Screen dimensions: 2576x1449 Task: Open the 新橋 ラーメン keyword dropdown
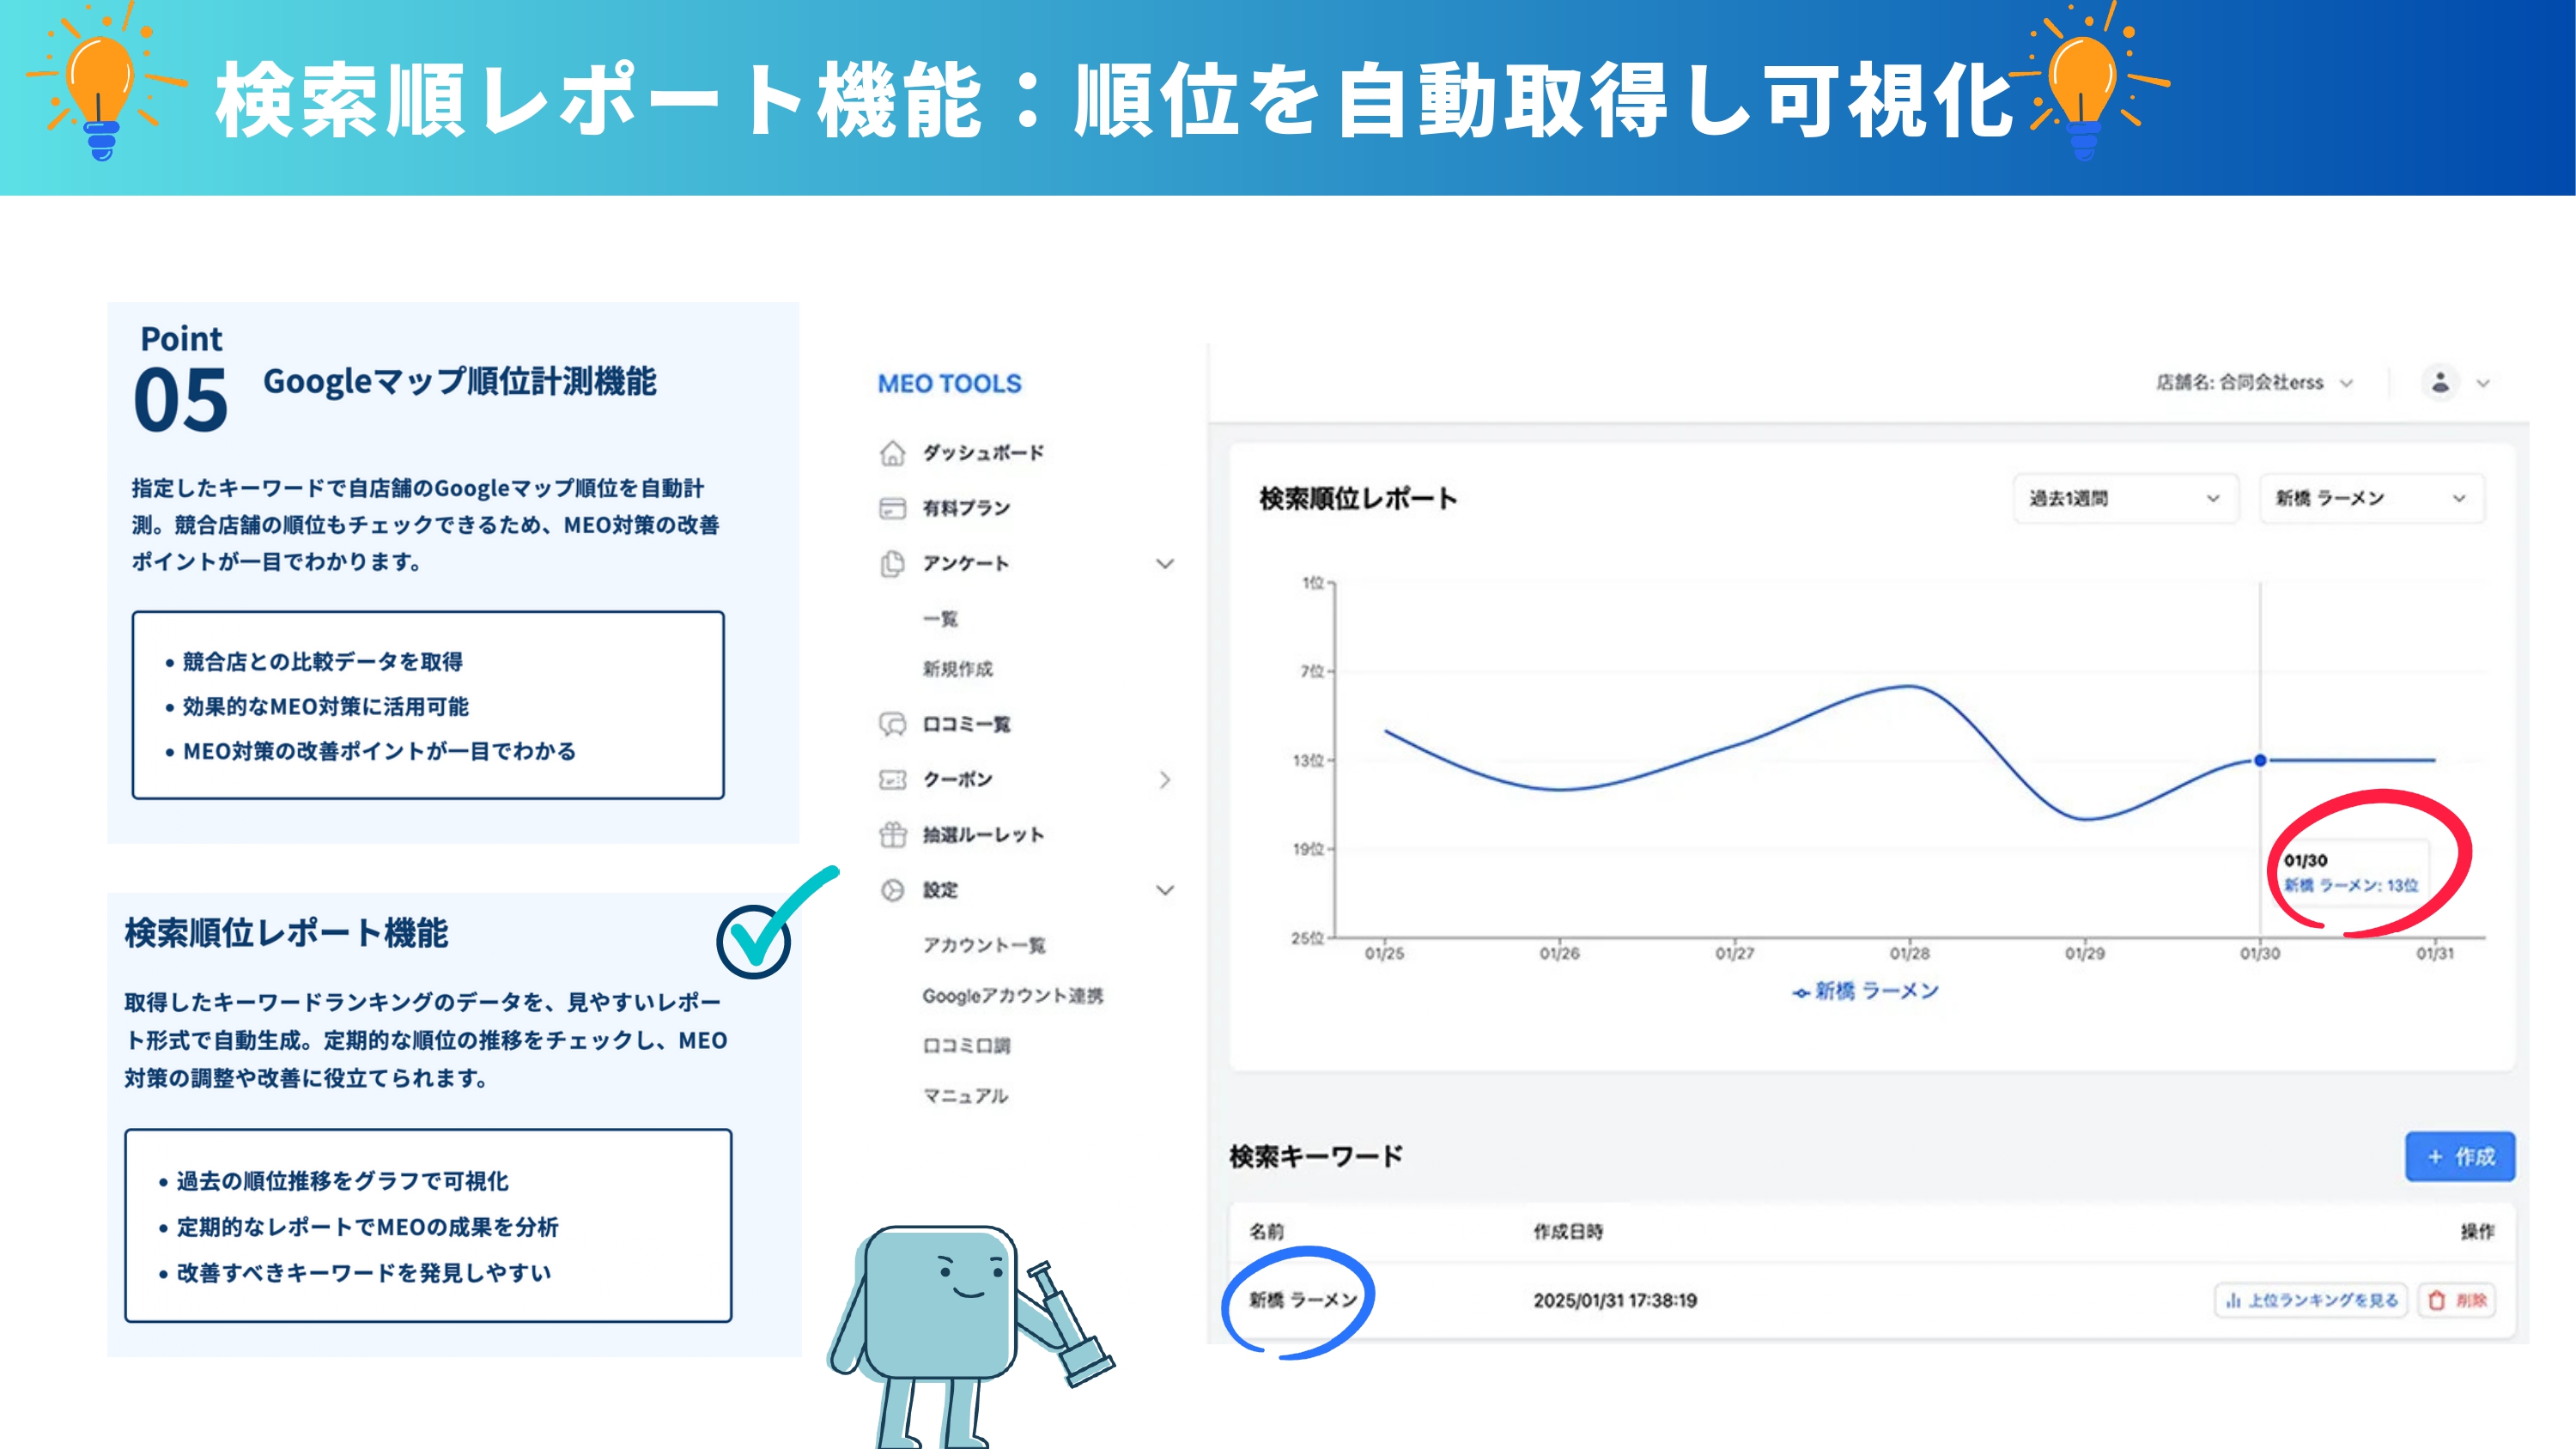point(2371,498)
